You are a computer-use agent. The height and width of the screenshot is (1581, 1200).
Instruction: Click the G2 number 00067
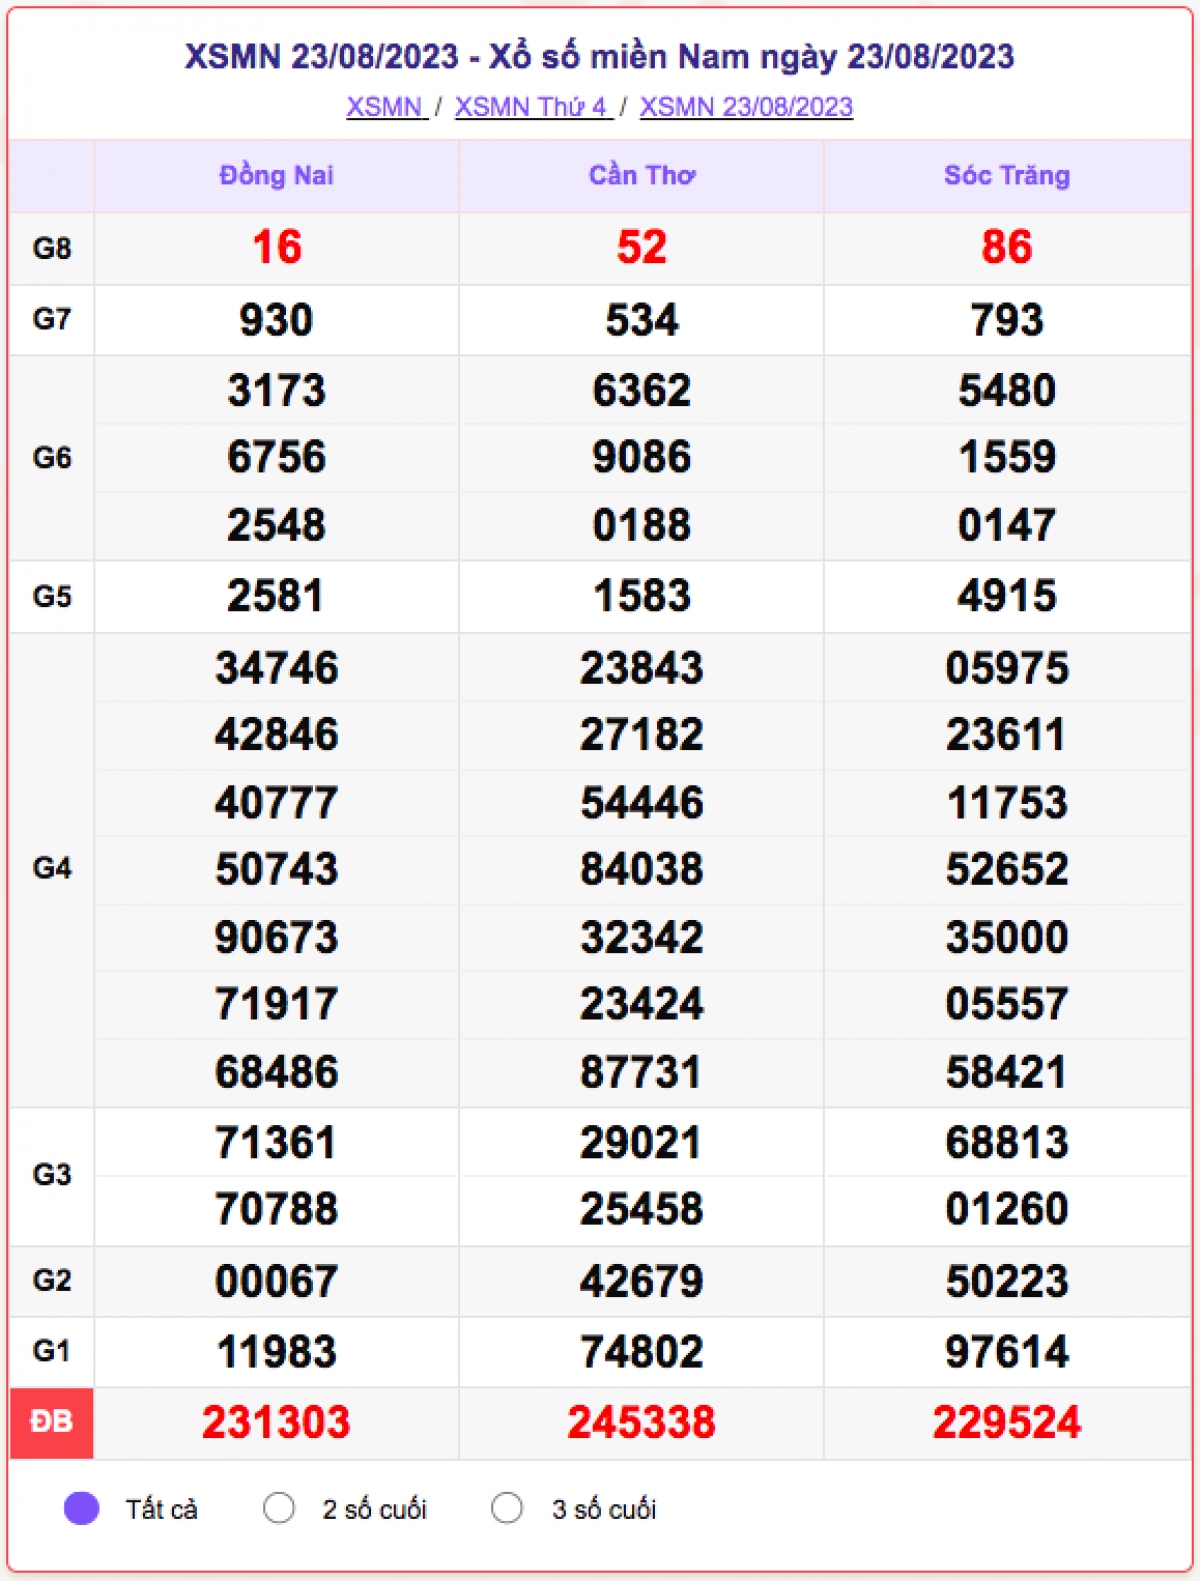[277, 1282]
